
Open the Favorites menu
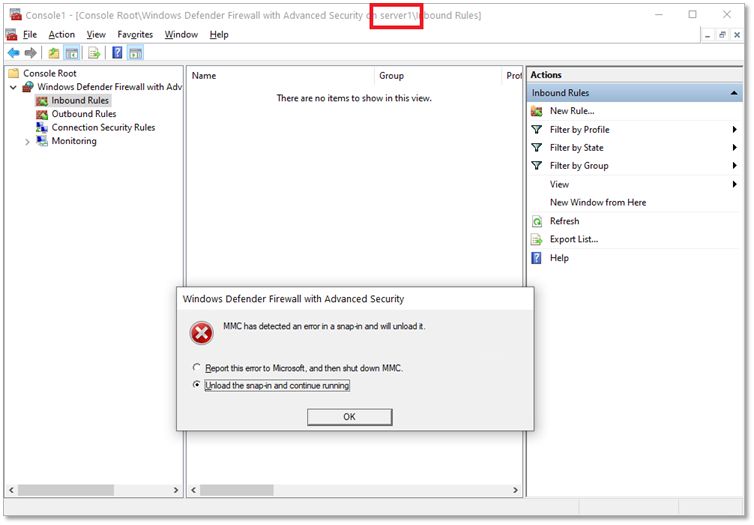click(135, 35)
